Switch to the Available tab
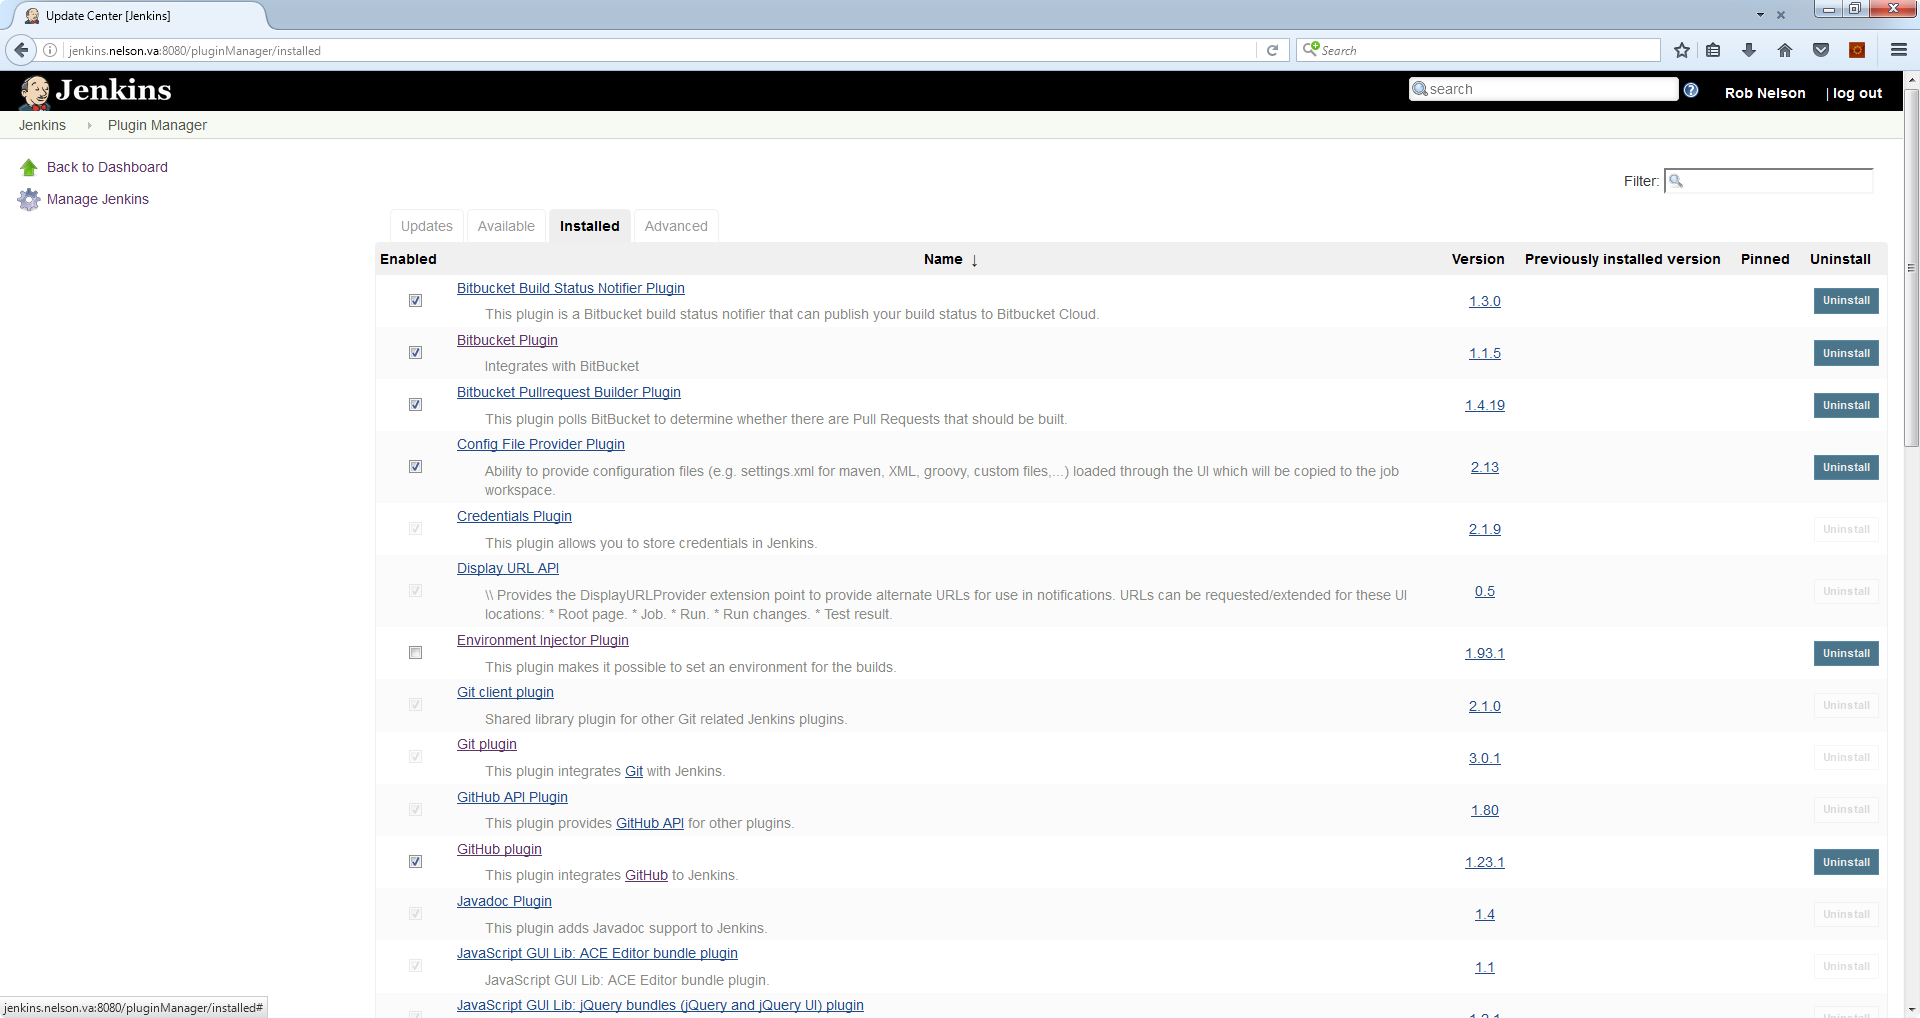This screenshot has width=1920, height=1018. point(506,227)
